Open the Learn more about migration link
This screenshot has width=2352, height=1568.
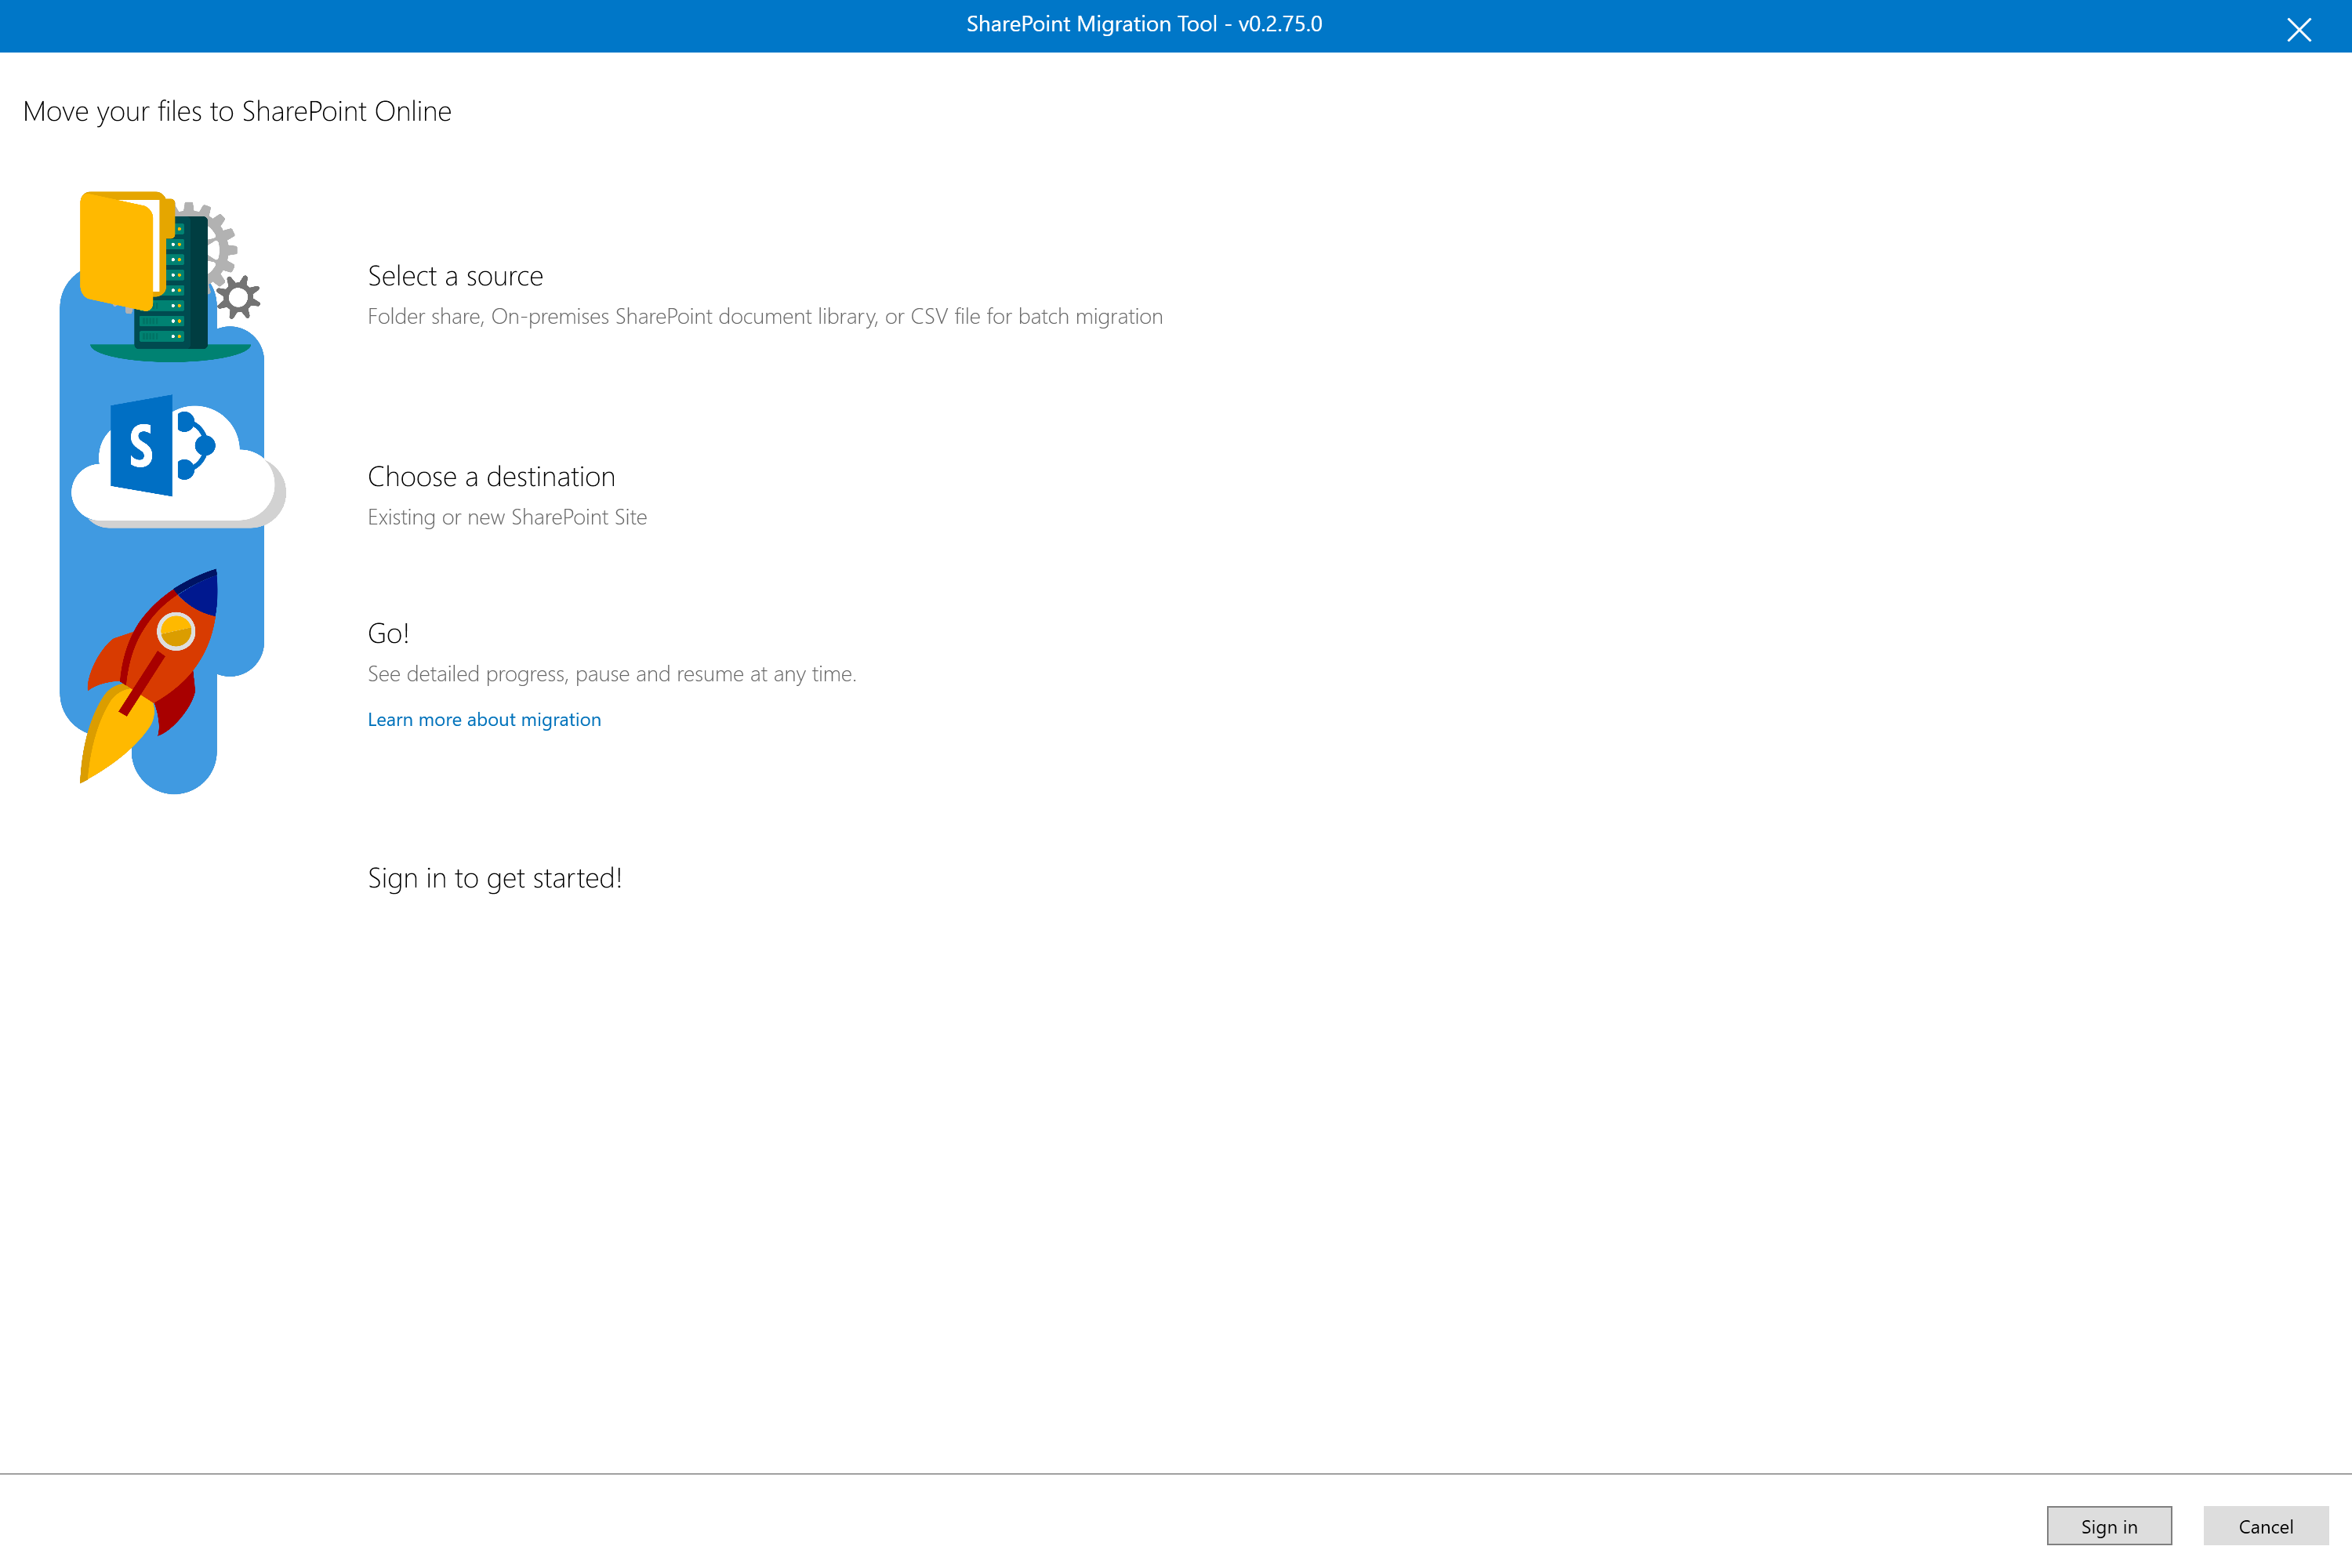(484, 719)
